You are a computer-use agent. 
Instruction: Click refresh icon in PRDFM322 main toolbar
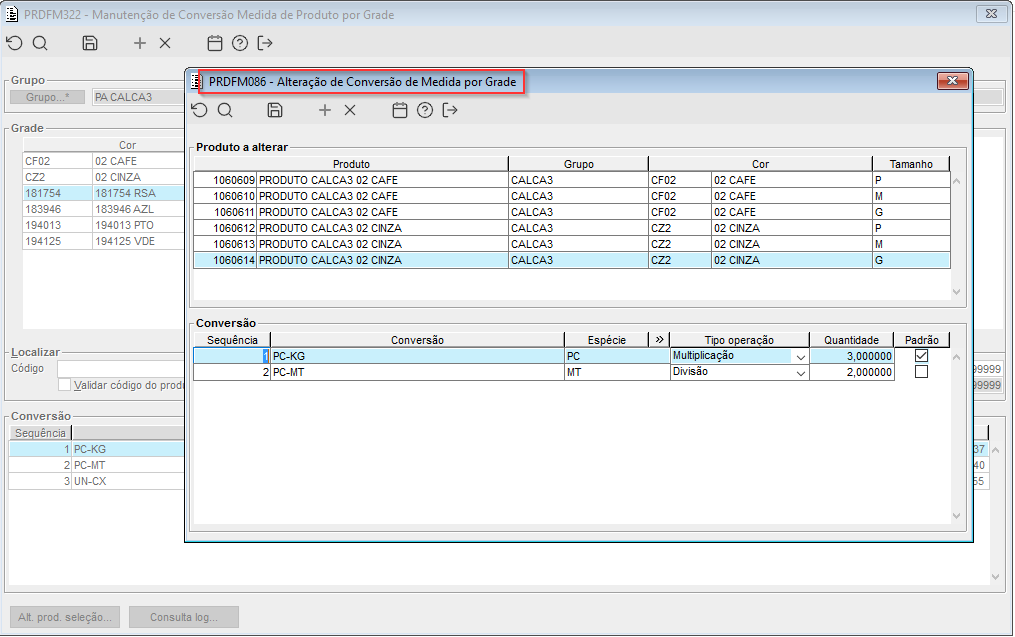tap(14, 43)
